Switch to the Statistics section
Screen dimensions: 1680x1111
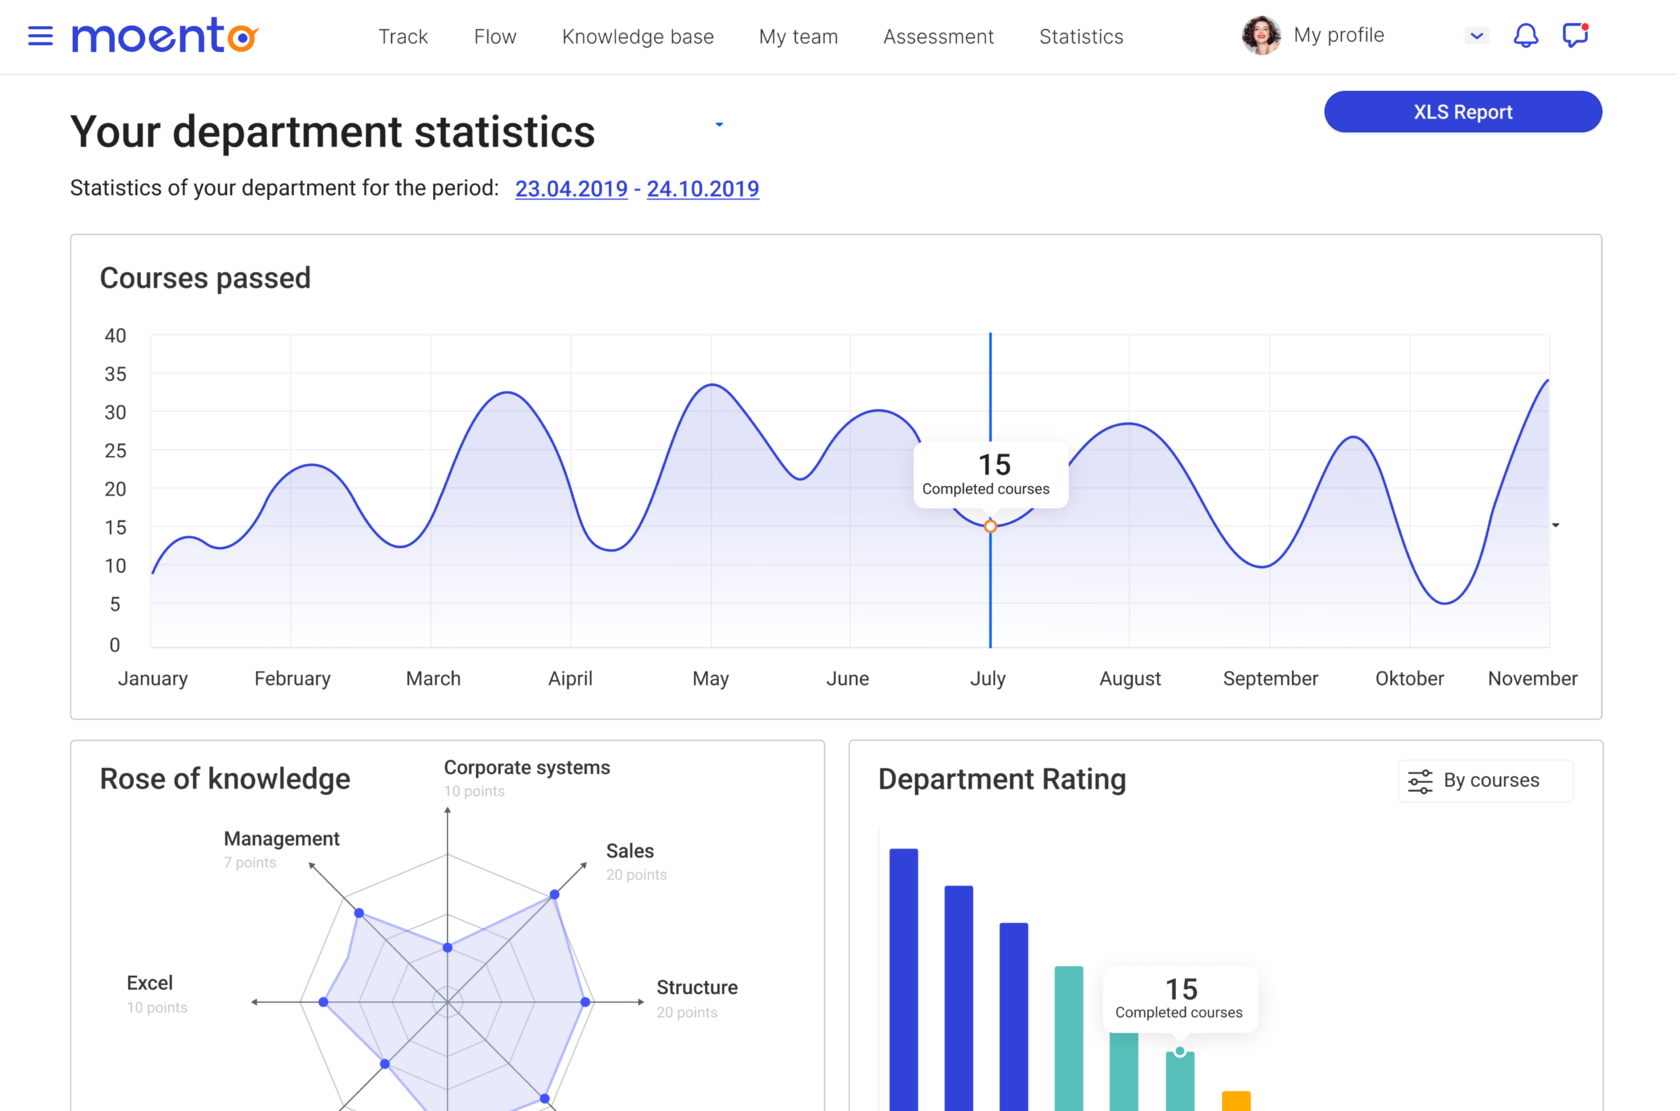click(x=1081, y=36)
